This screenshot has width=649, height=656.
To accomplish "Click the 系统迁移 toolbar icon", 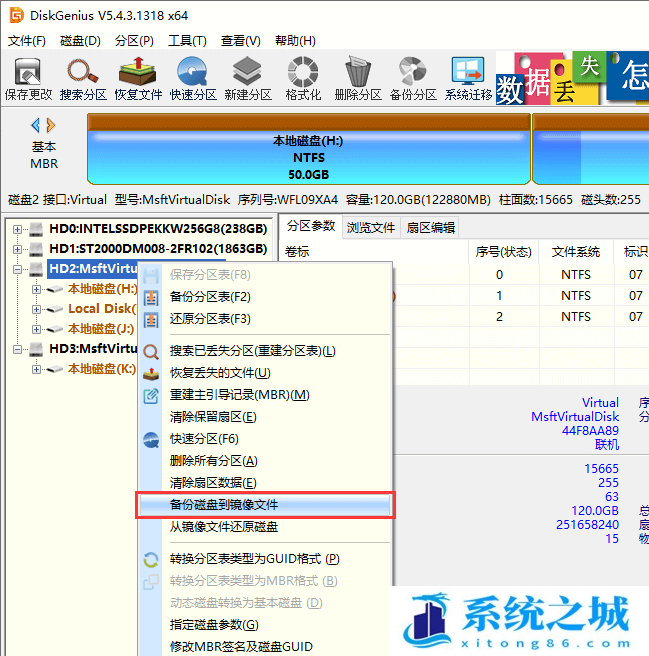I will pyautogui.click(x=468, y=71).
